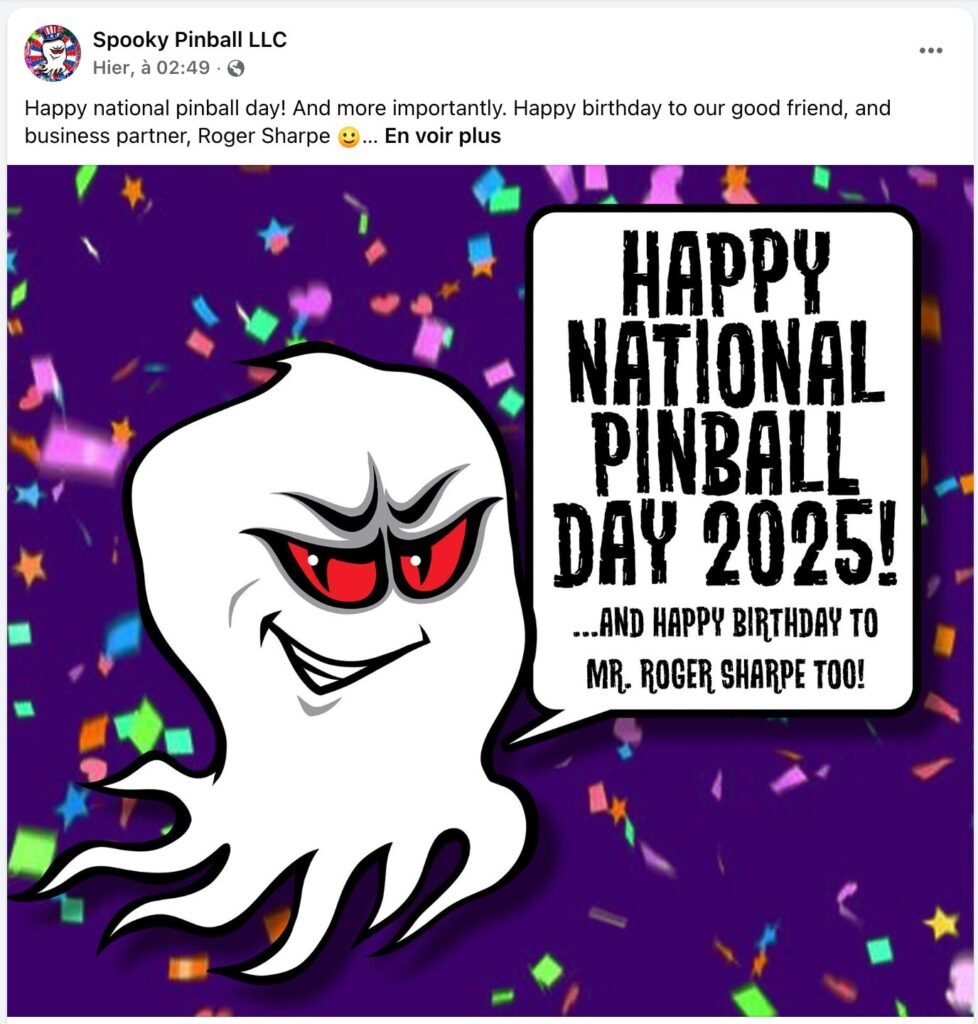Image resolution: width=978 pixels, height=1024 pixels.
Task: Click 'MR. ROGER SHARPE TOO!' text in image
Action: pos(725,674)
